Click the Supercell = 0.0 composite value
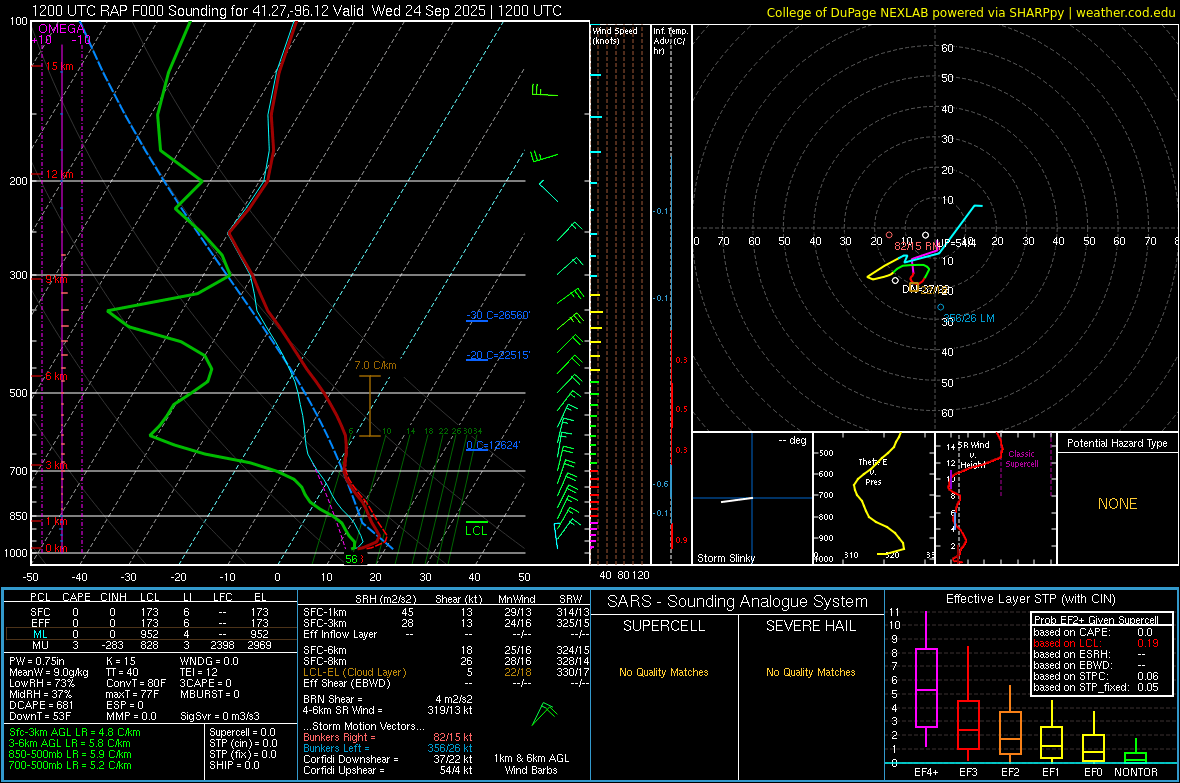This screenshot has width=1180, height=783. click(x=242, y=732)
